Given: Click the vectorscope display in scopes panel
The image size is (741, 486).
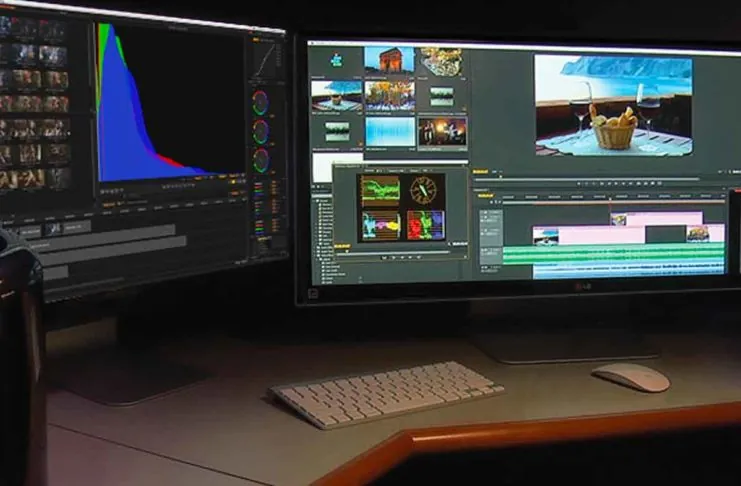Looking at the screenshot, I should [423, 190].
